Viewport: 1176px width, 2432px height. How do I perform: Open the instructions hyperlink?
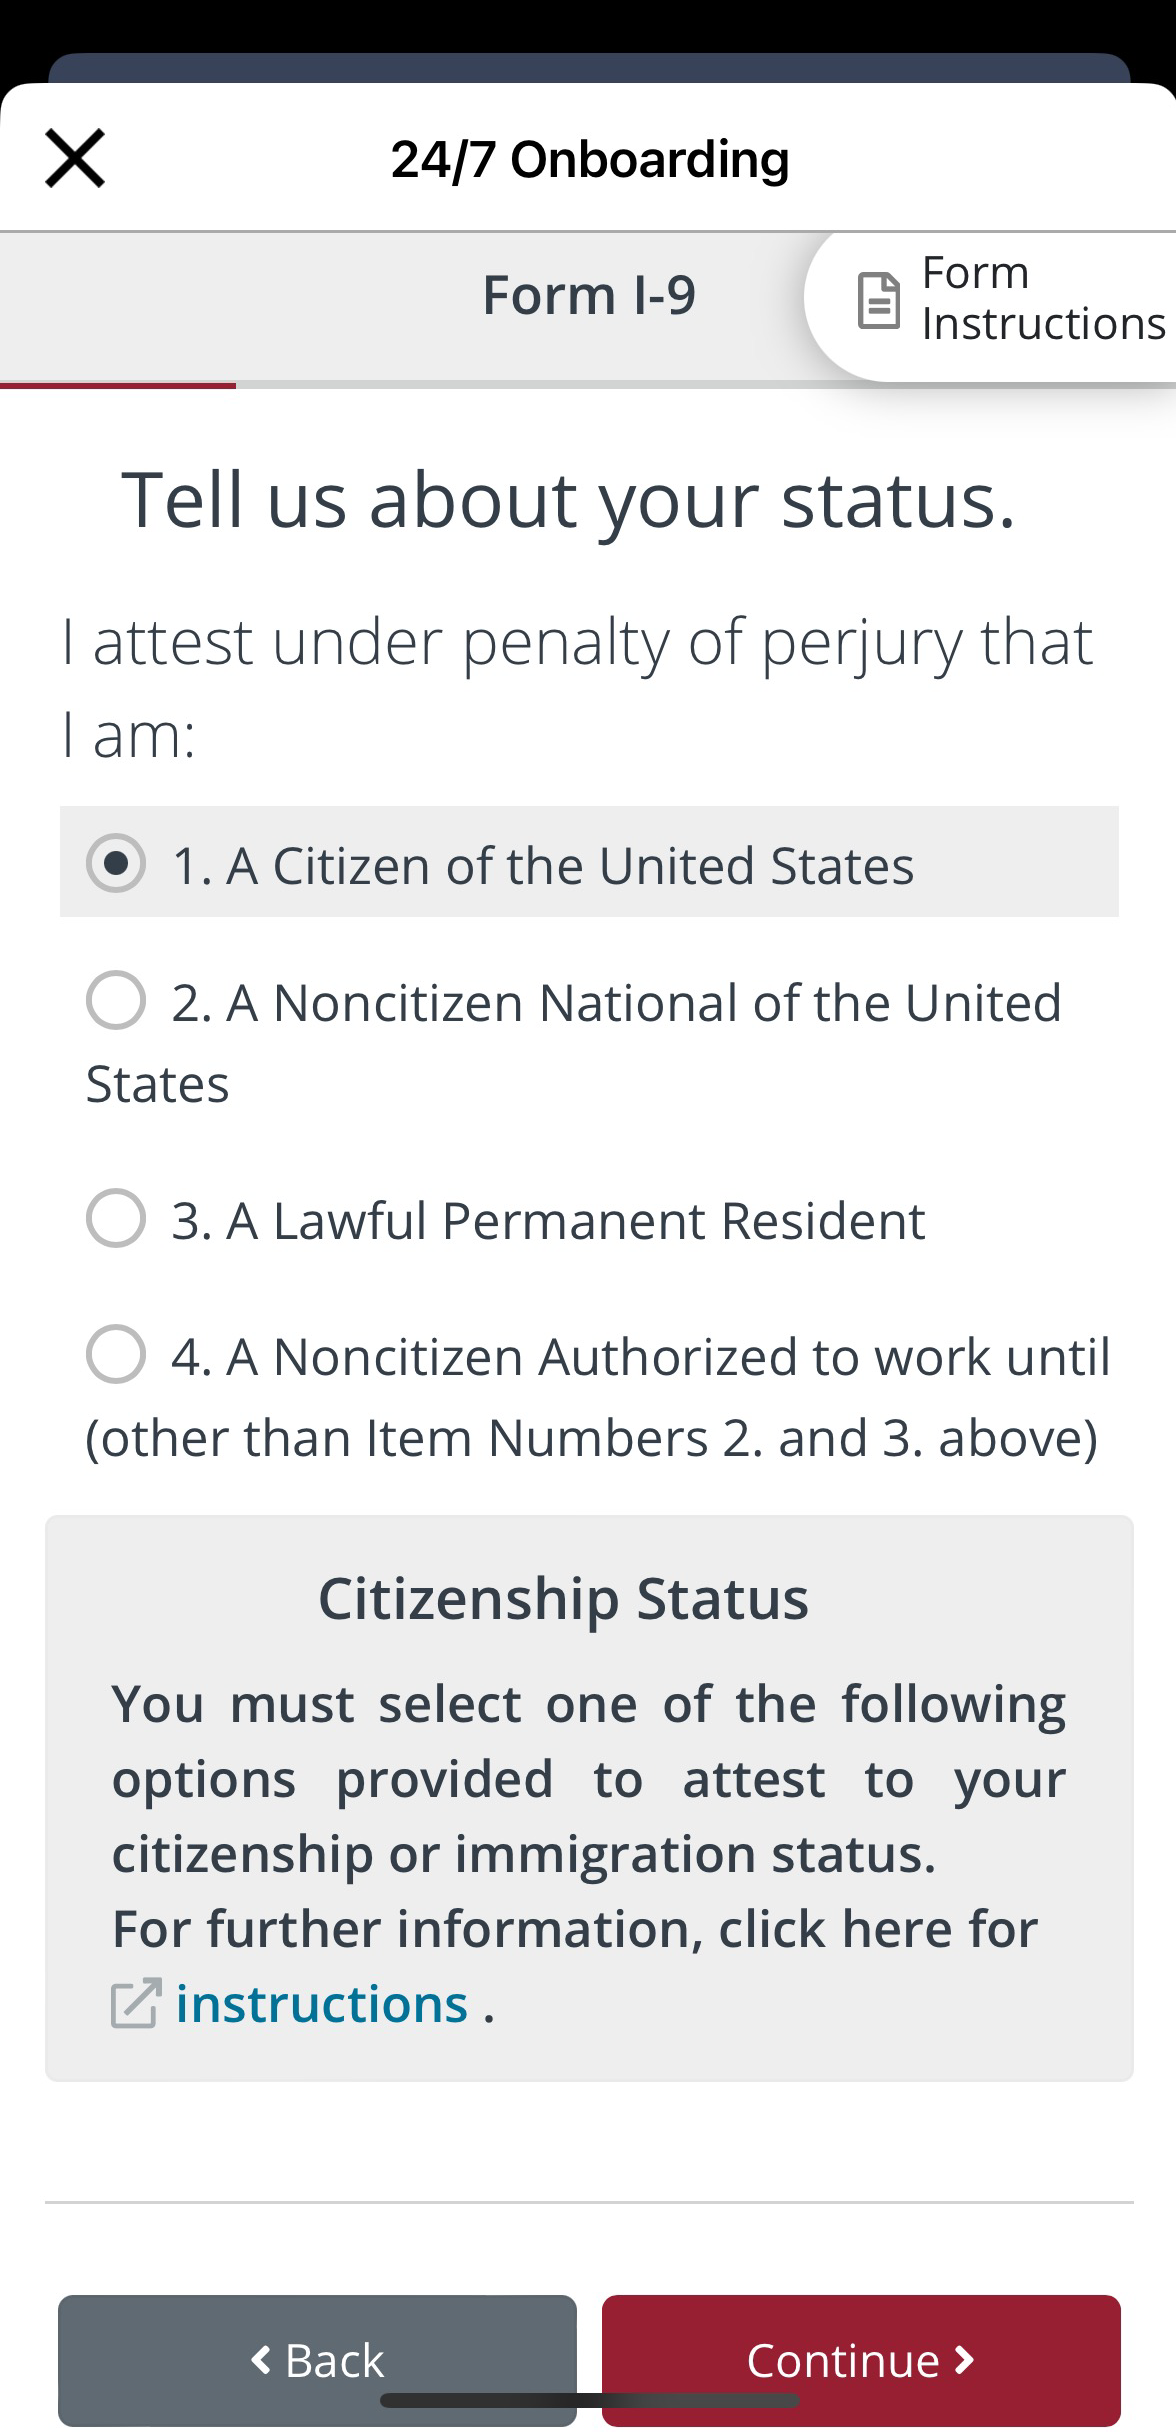tap(321, 2004)
